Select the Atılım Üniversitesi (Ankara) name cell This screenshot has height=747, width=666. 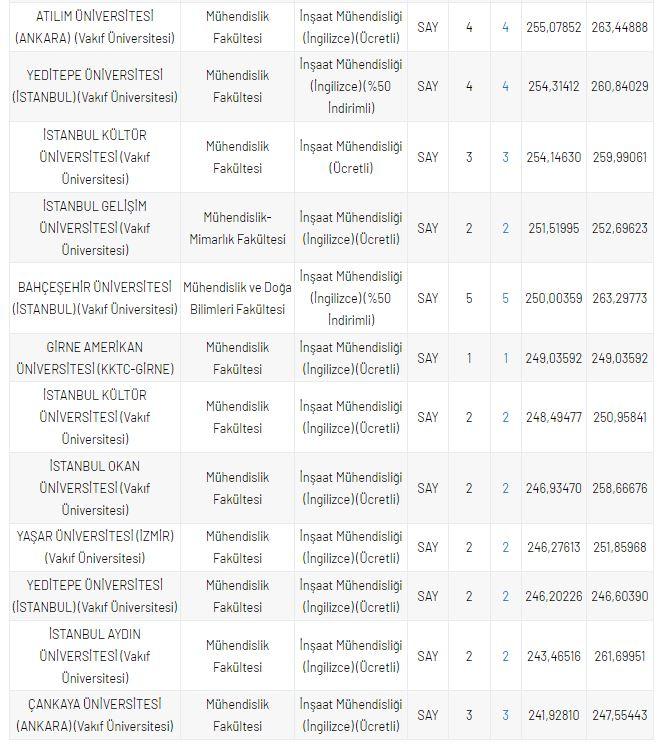[94, 27]
